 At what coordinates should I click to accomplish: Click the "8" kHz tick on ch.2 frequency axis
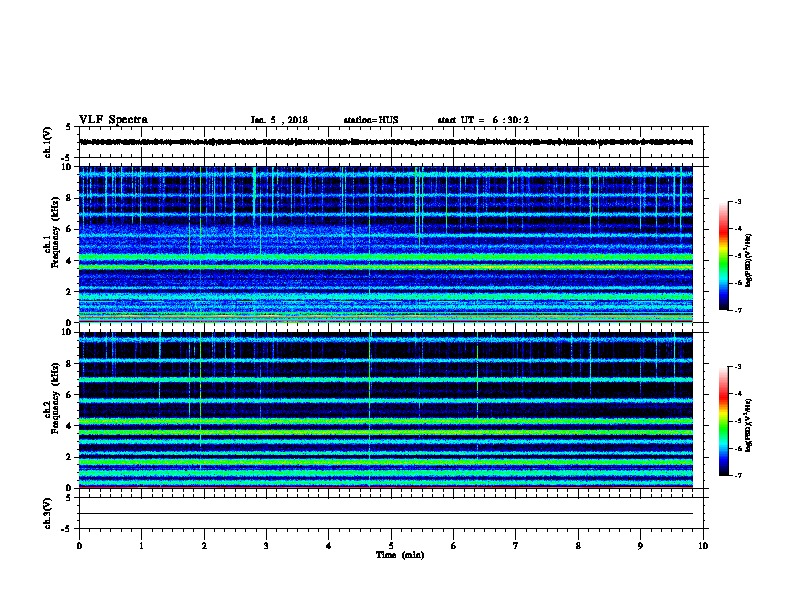(70, 364)
